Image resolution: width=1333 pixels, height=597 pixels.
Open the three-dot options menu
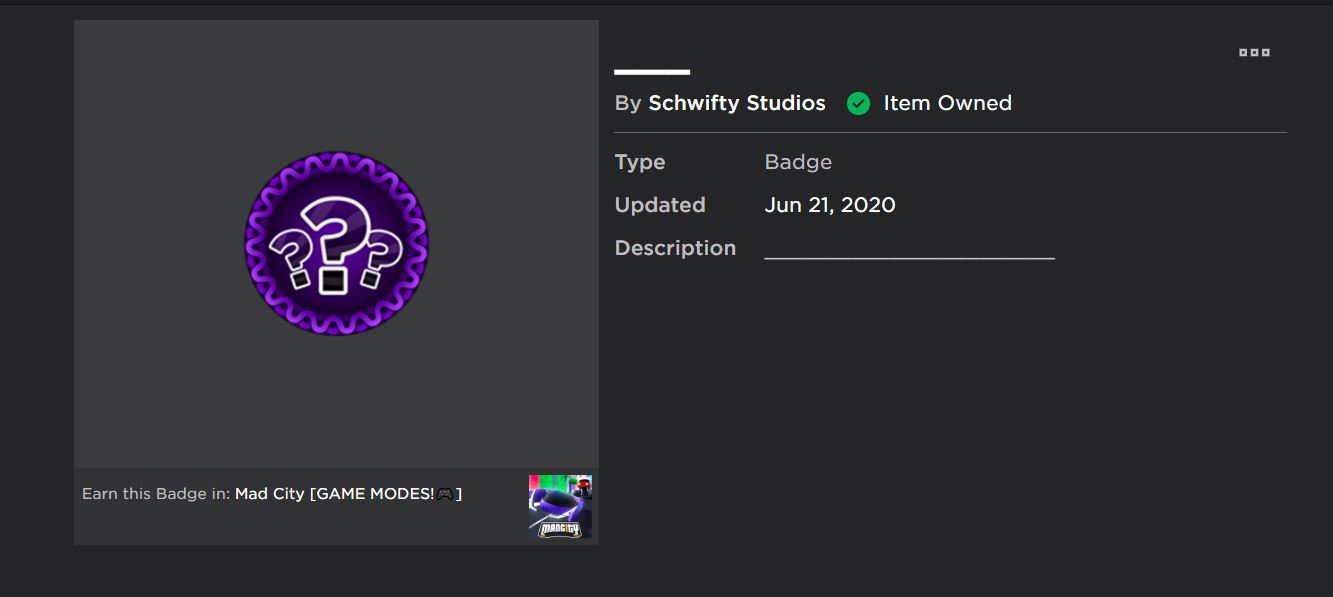click(1254, 52)
